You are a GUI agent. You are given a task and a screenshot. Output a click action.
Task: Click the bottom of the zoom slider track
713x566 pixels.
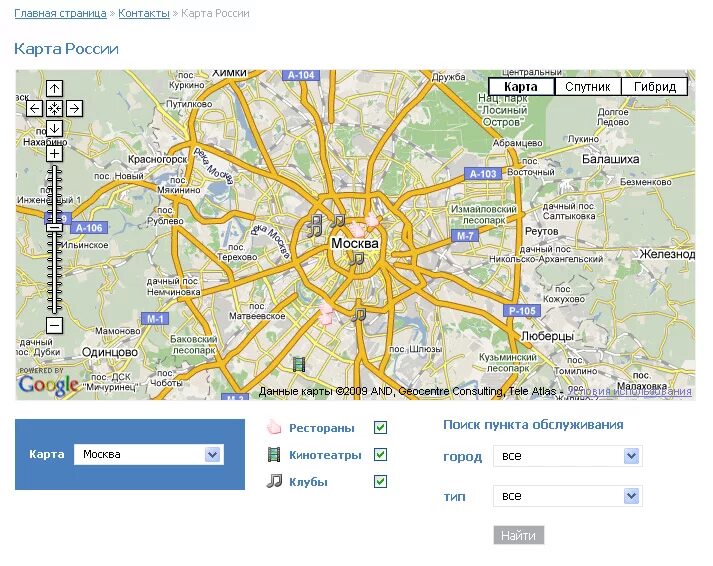55,310
